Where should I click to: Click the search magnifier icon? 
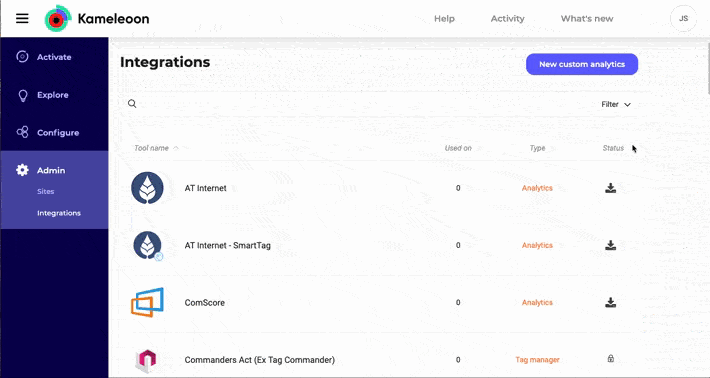(132, 104)
